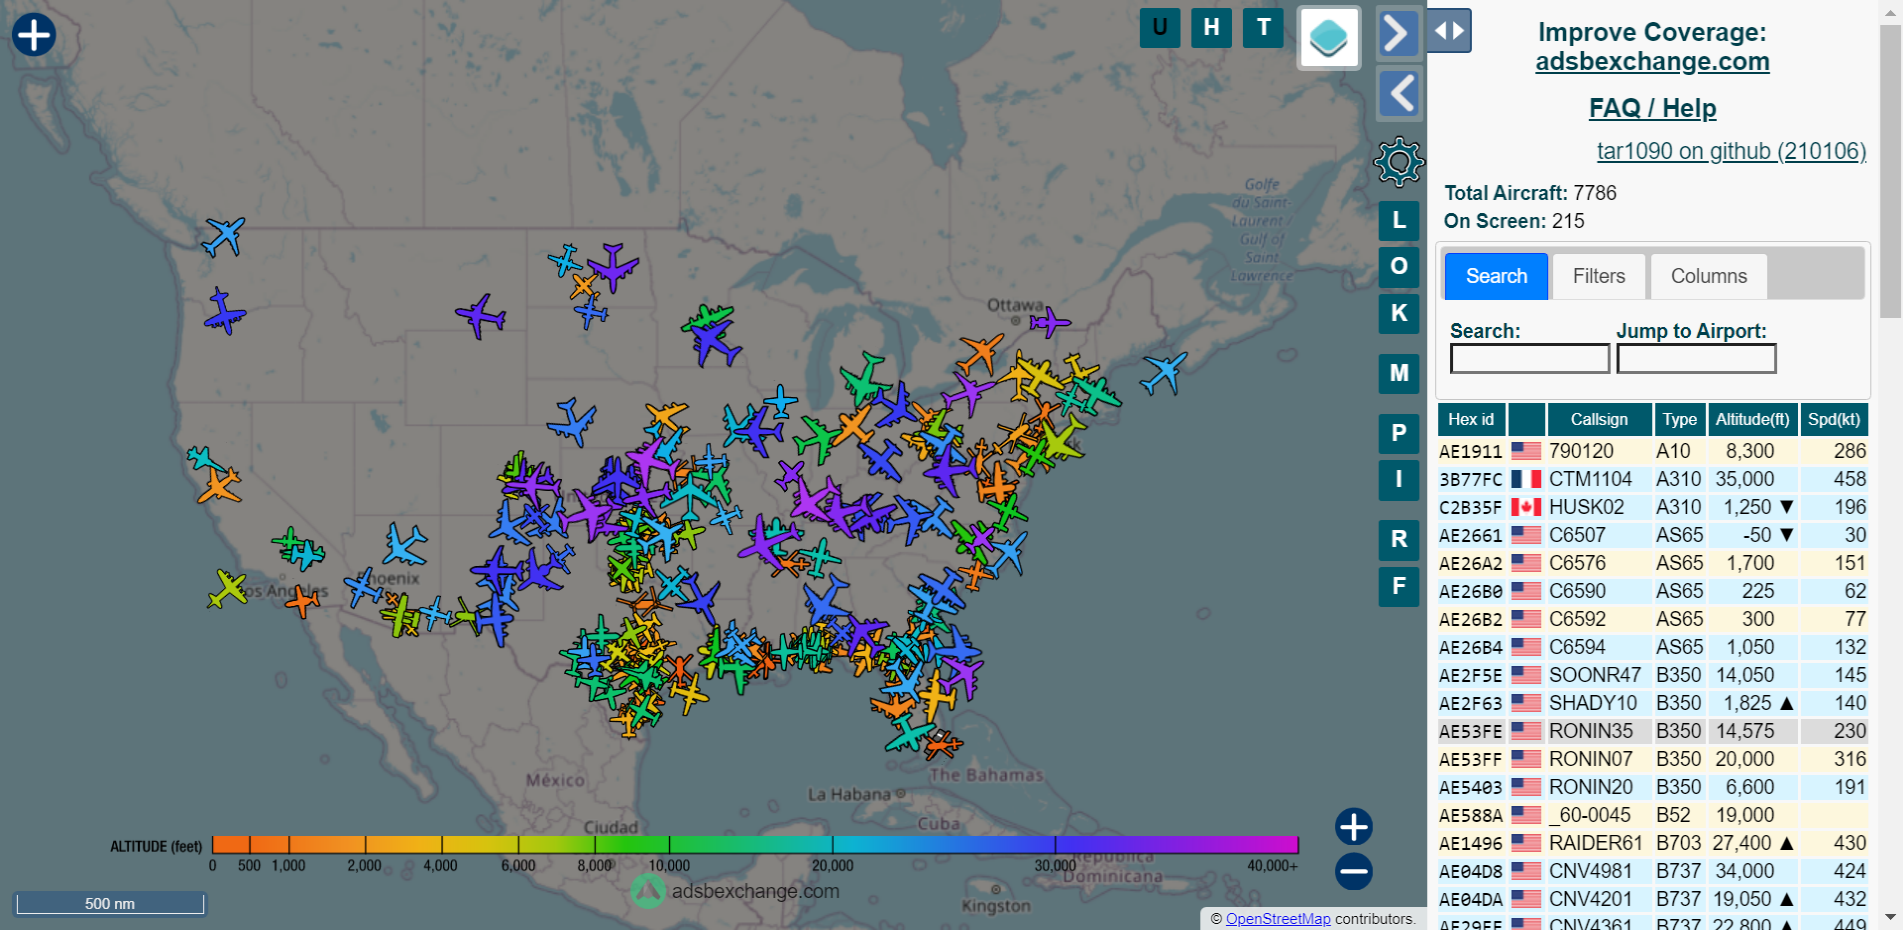Screen dimensions: 1903x930
Task: Select yellow-green aircraft west of Los Angeles
Action: point(227,588)
